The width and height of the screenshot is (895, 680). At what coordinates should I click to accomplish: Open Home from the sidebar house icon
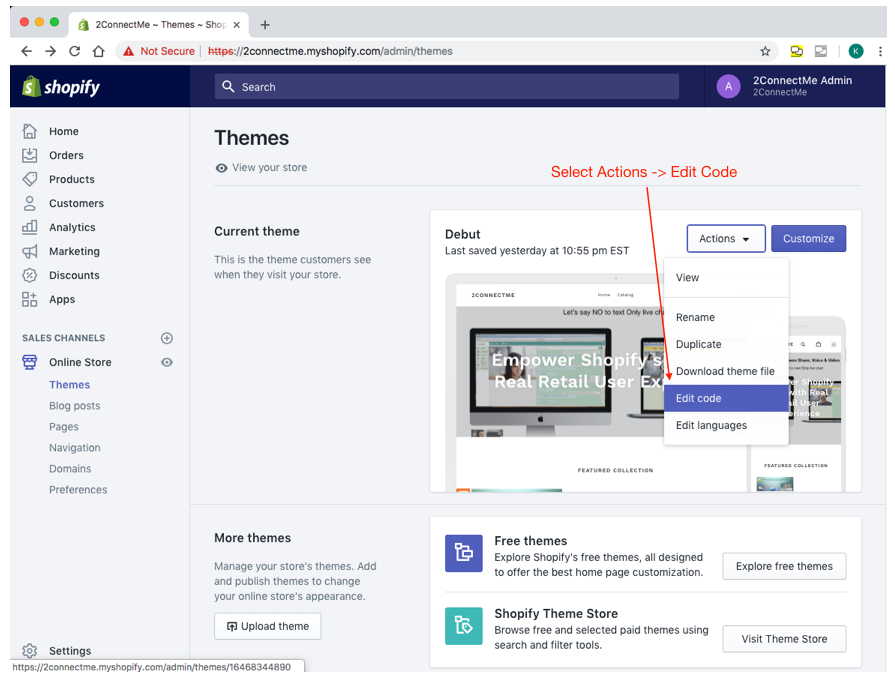point(30,131)
